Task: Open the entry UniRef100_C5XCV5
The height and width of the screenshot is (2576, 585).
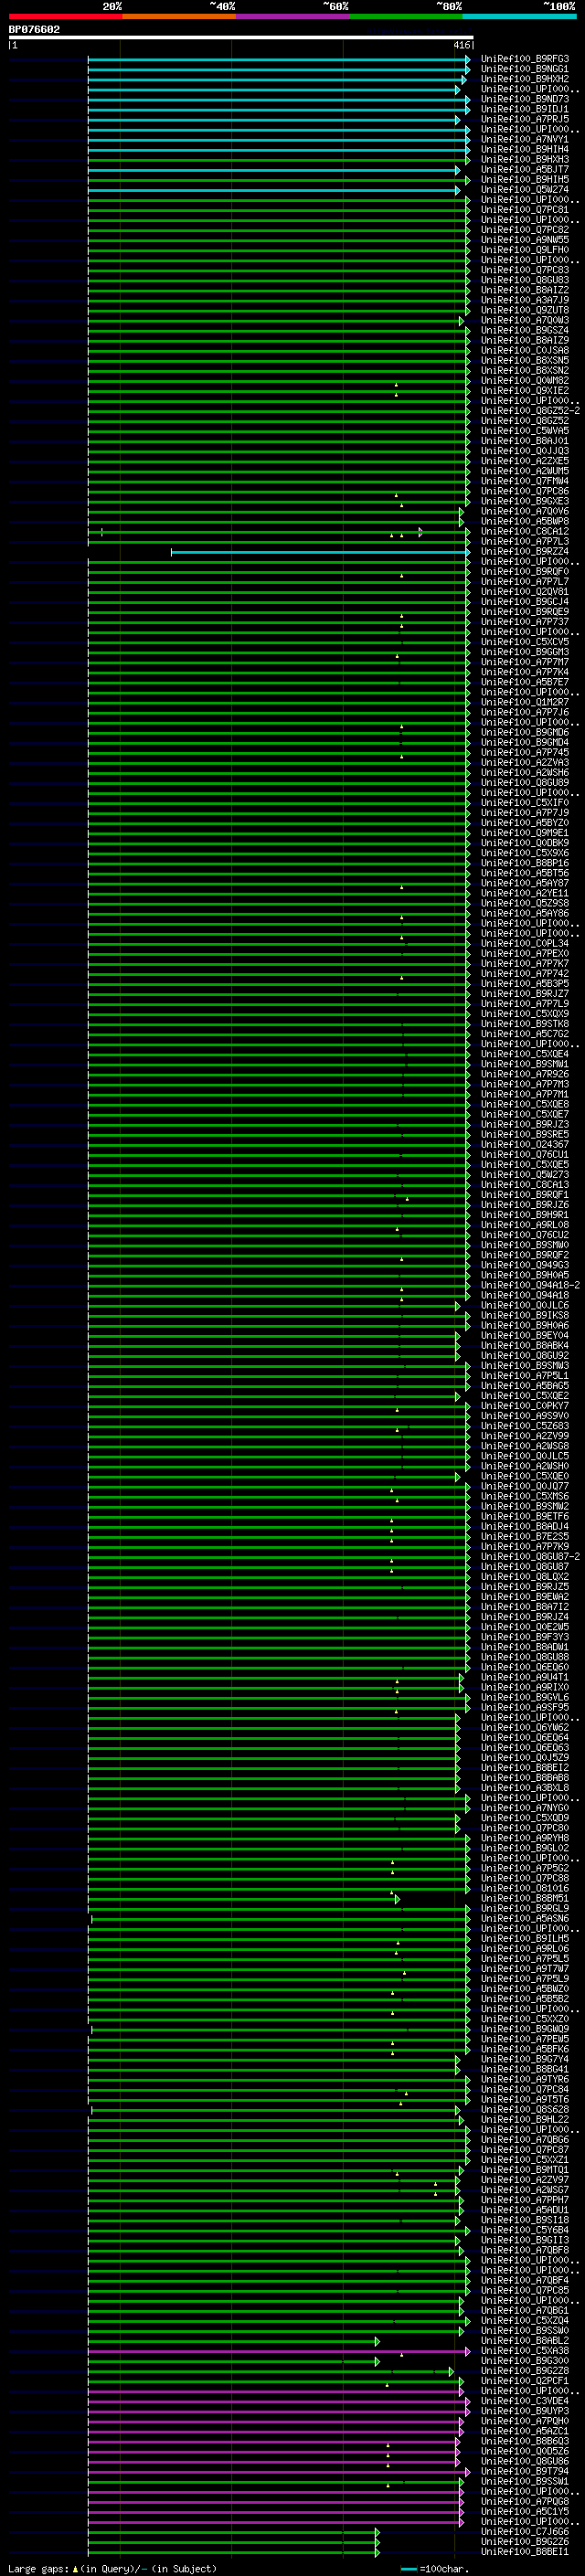Action: click(x=524, y=642)
